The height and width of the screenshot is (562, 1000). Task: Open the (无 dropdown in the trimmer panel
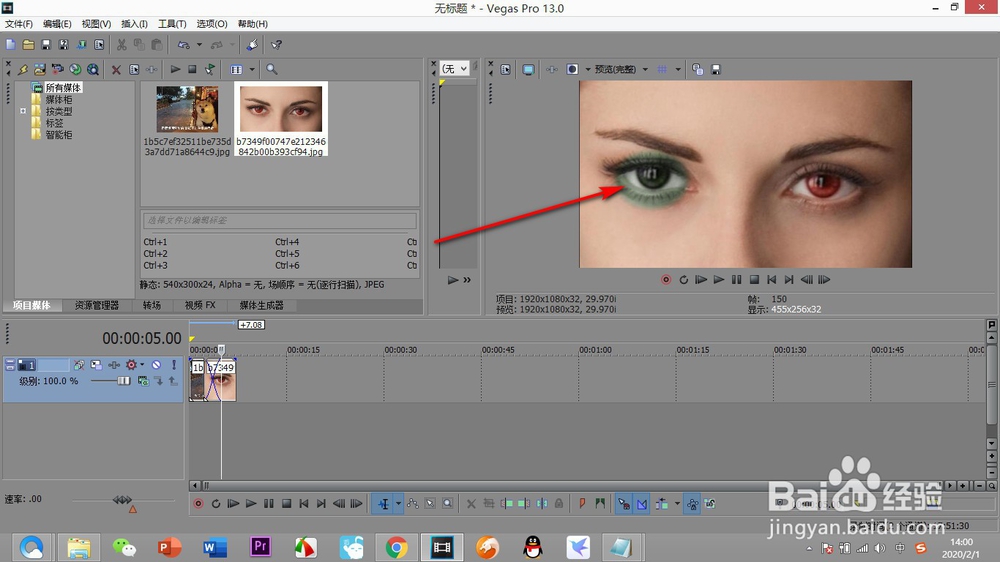pos(455,68)
